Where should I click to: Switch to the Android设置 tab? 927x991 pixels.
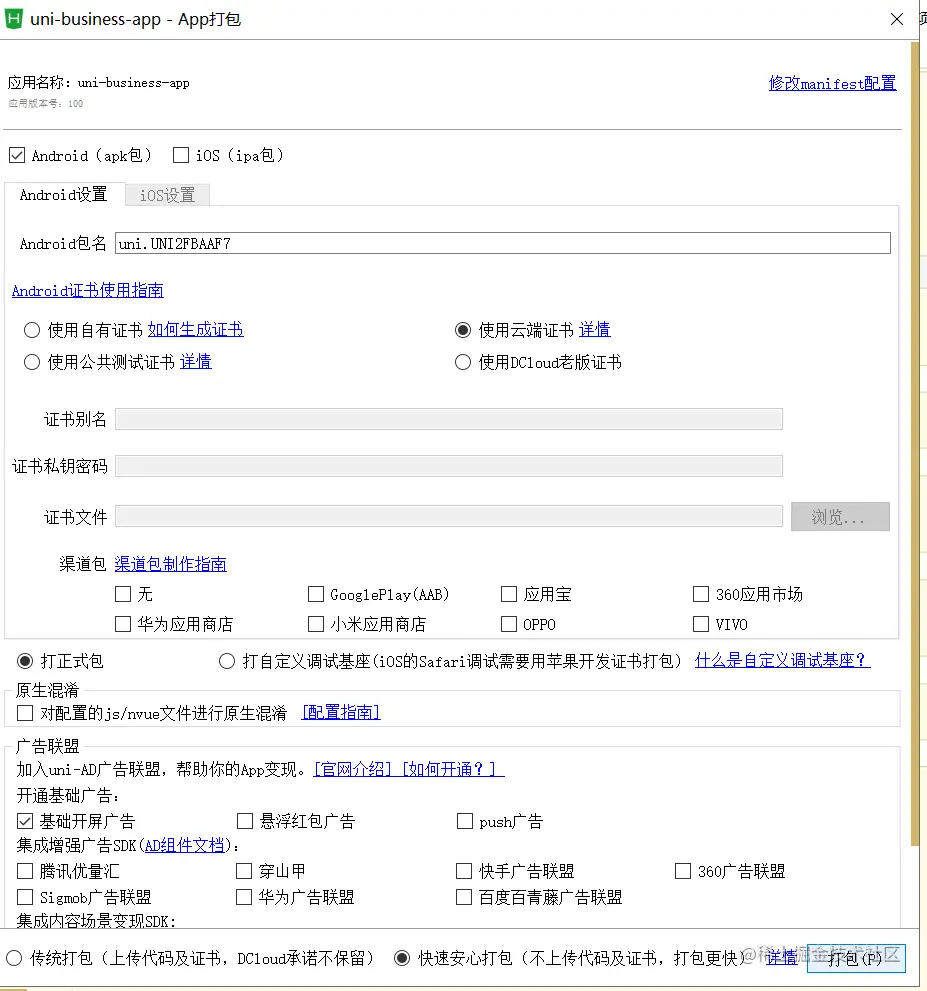(63, 194)
